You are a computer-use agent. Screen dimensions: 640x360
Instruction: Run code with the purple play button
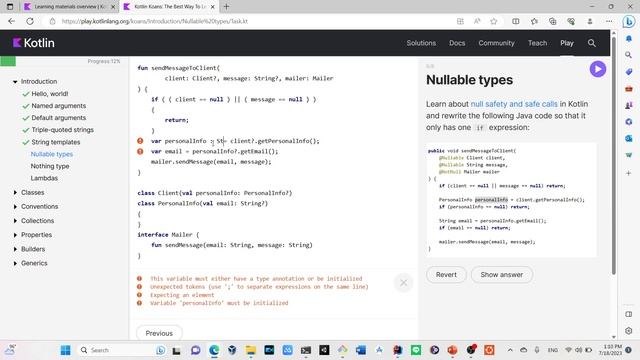click(x=598, y=69)
